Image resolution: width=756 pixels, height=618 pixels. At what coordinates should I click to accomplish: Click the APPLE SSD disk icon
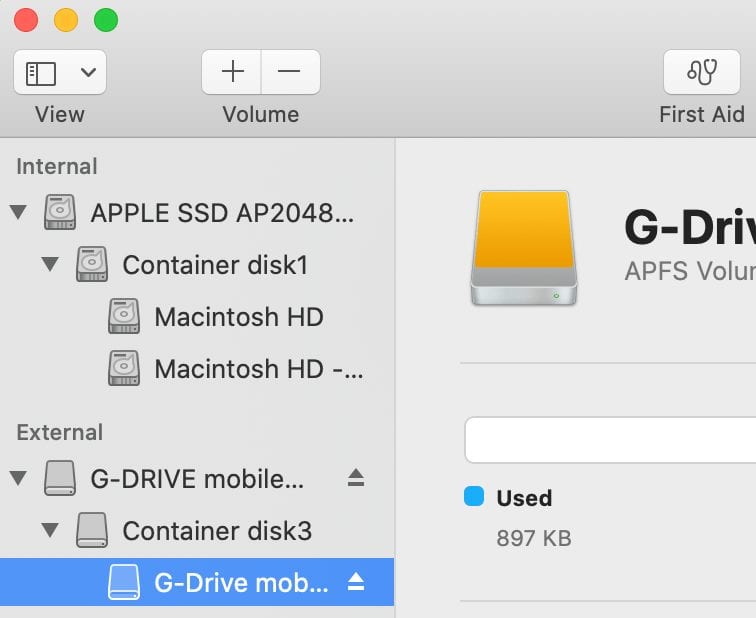60,212
